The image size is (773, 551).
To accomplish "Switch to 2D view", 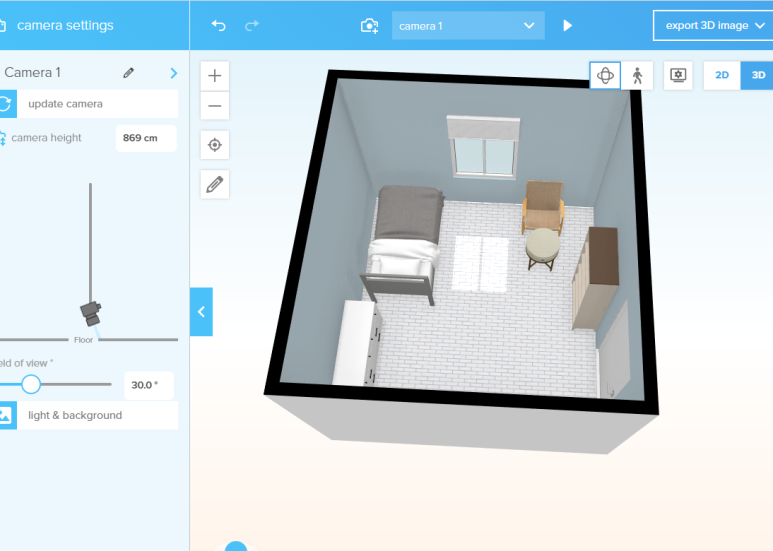I will (722, 75).
